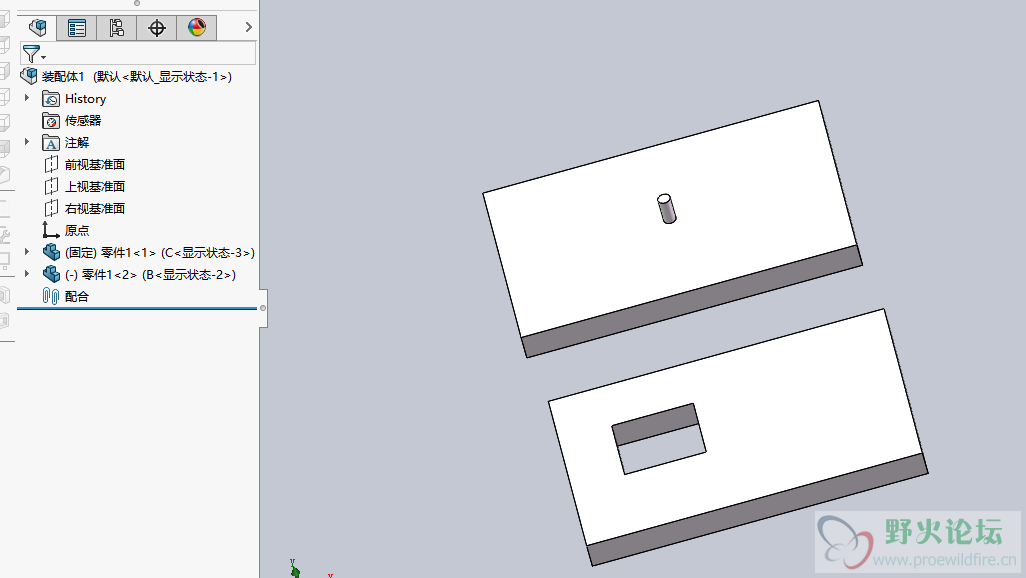This screenshot has width=1026, height=578.
Task: Switch to the PropertyManager tab
Action: [77, 27]
